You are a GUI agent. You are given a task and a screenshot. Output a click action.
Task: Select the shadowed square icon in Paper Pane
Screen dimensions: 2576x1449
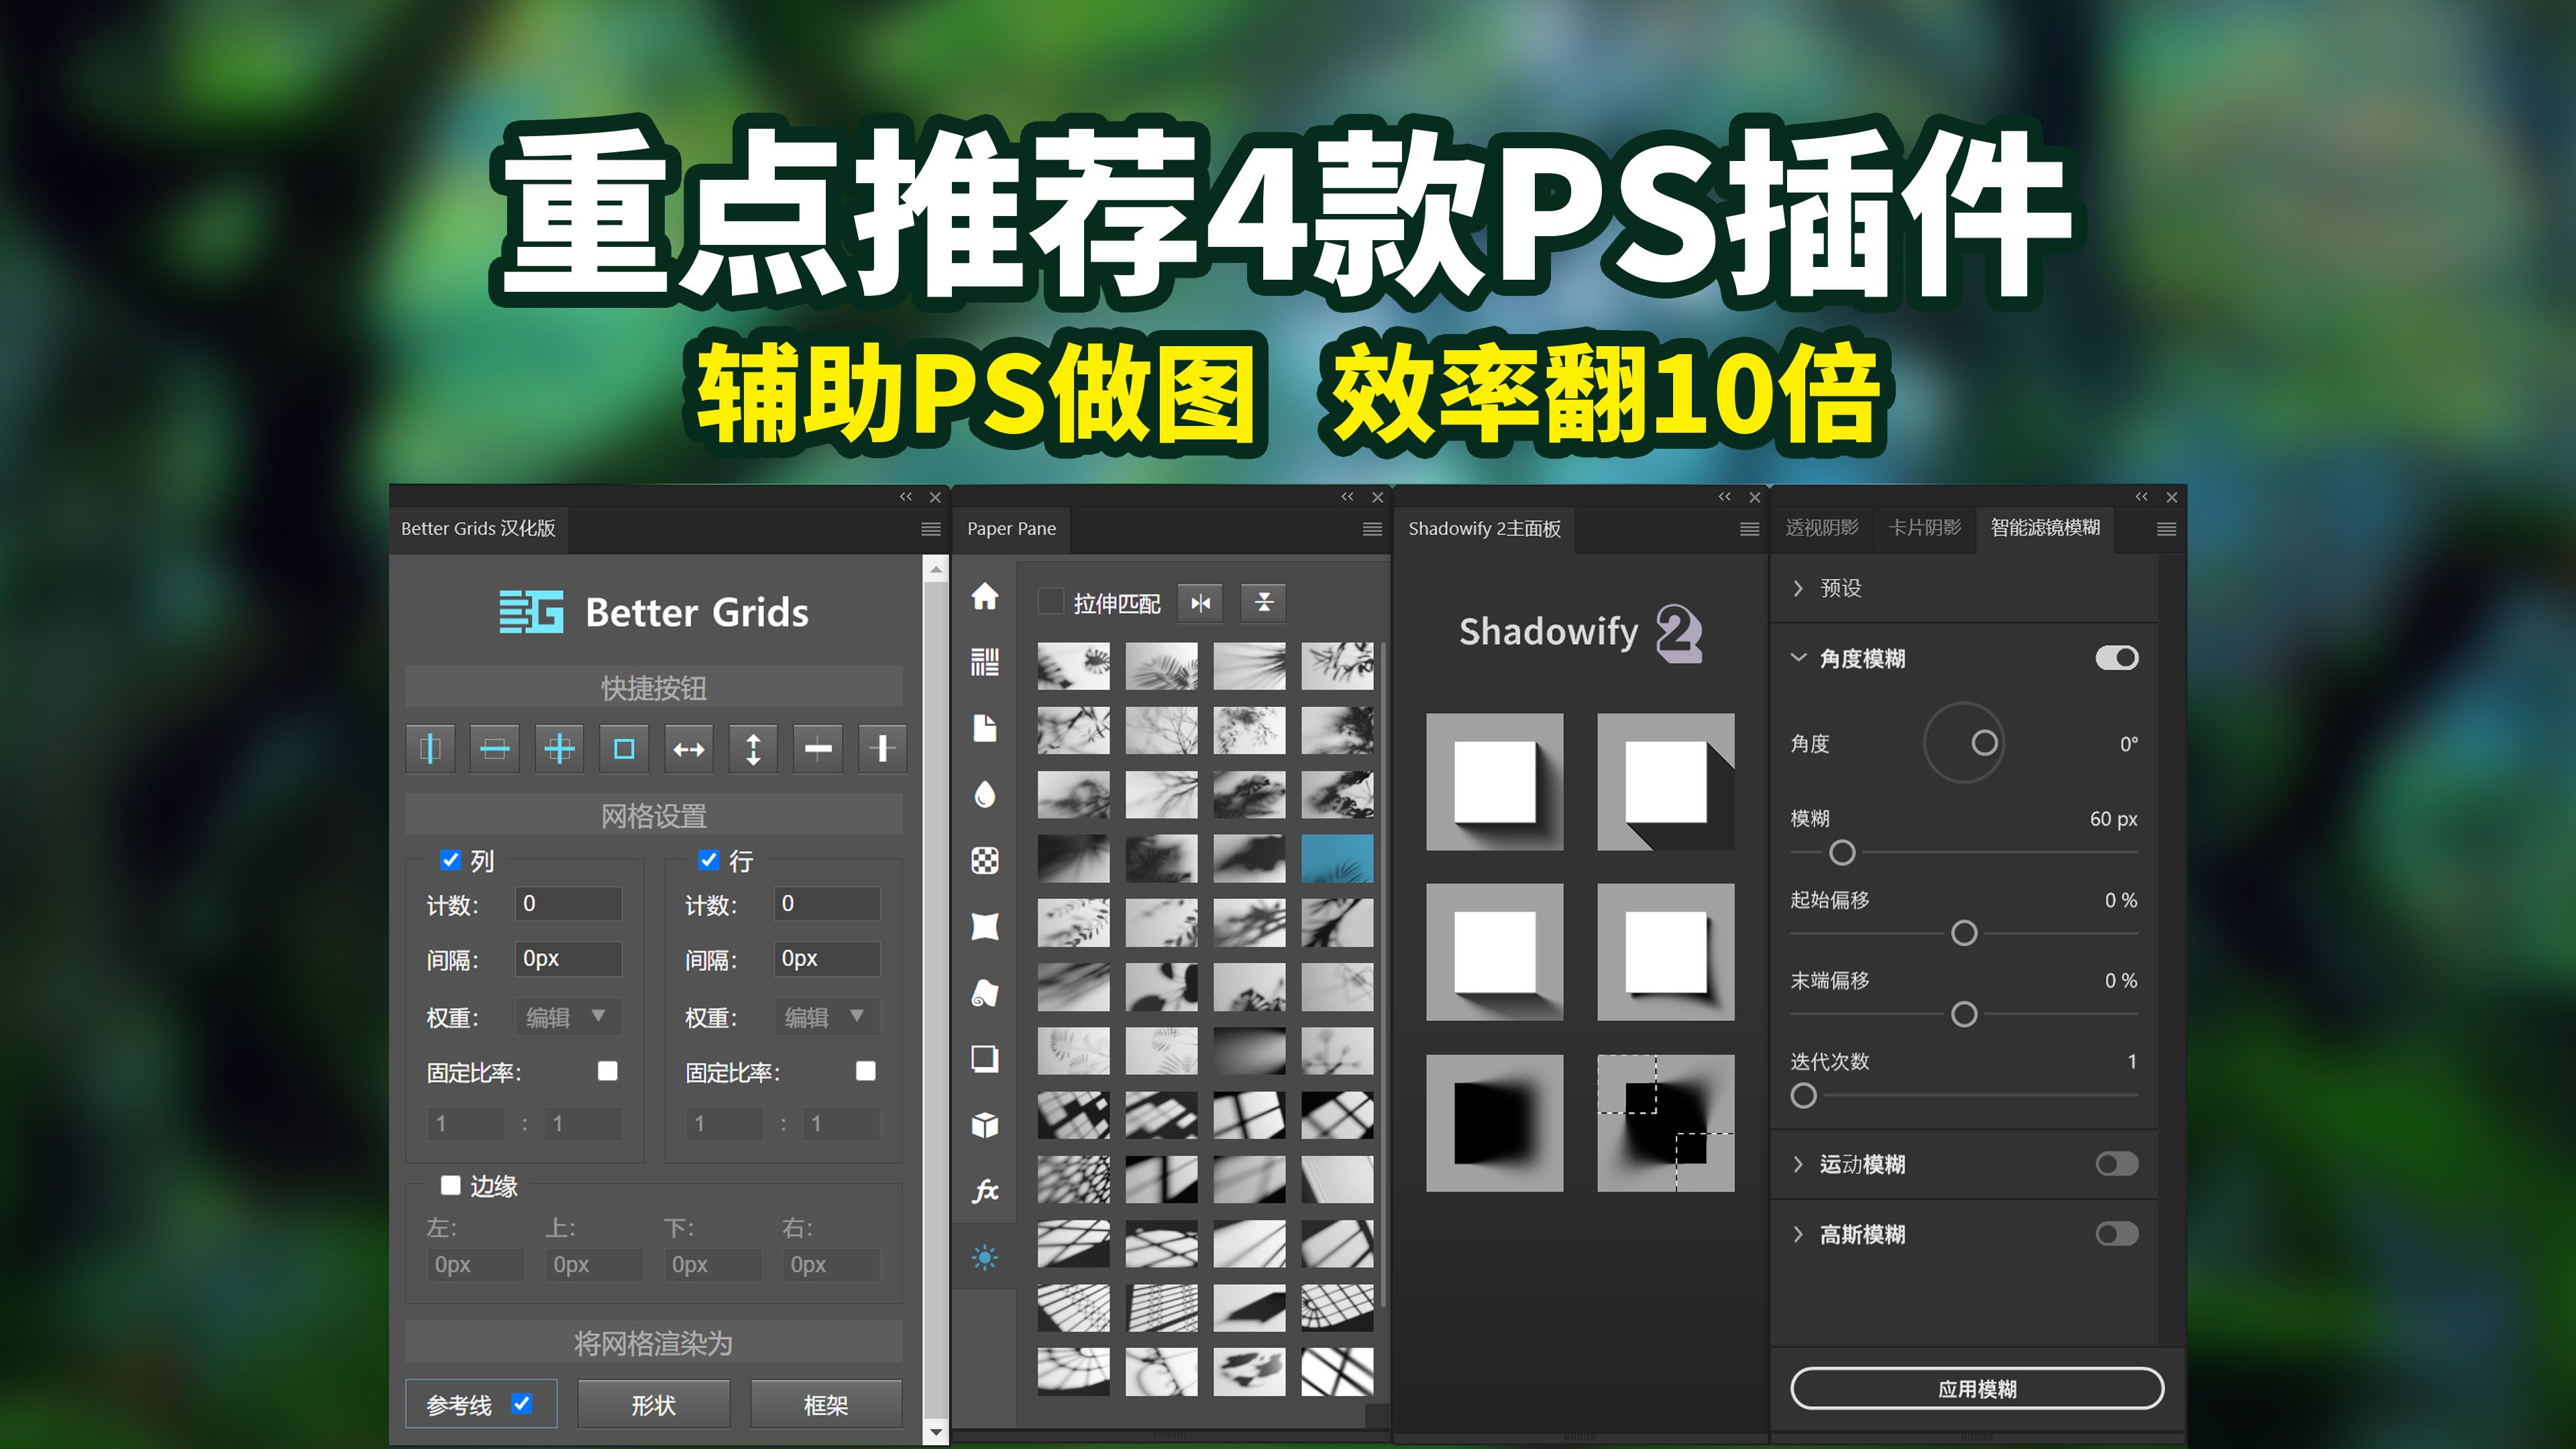[x=985, y=1058]
